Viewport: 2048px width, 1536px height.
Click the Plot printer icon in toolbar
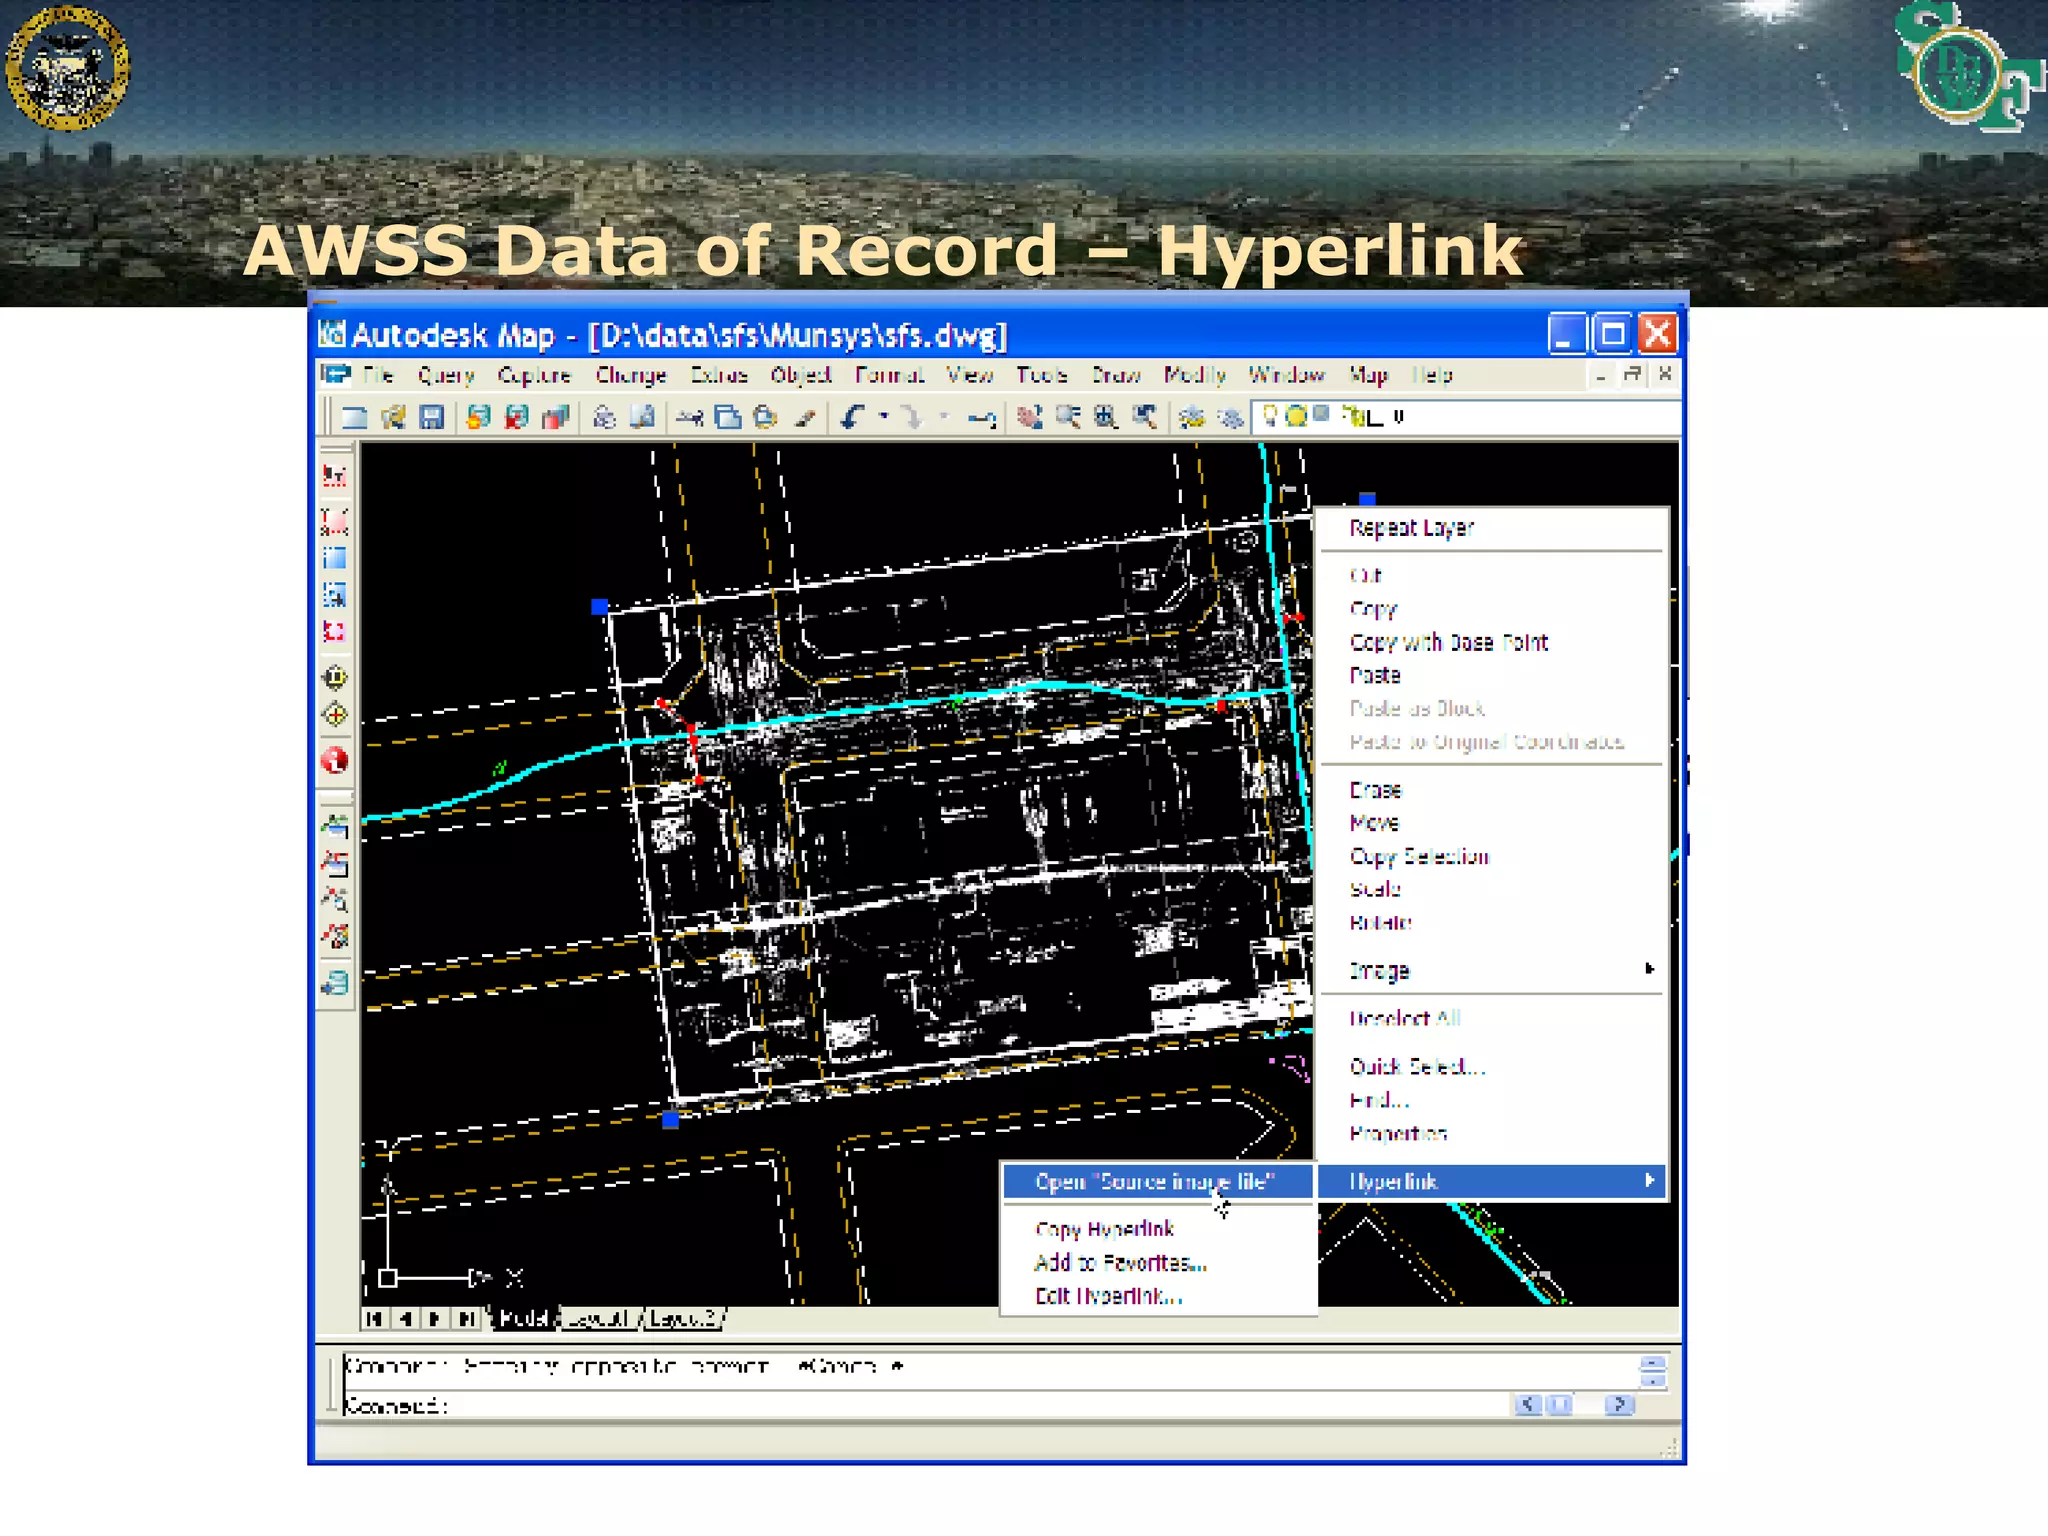point(604,417)
